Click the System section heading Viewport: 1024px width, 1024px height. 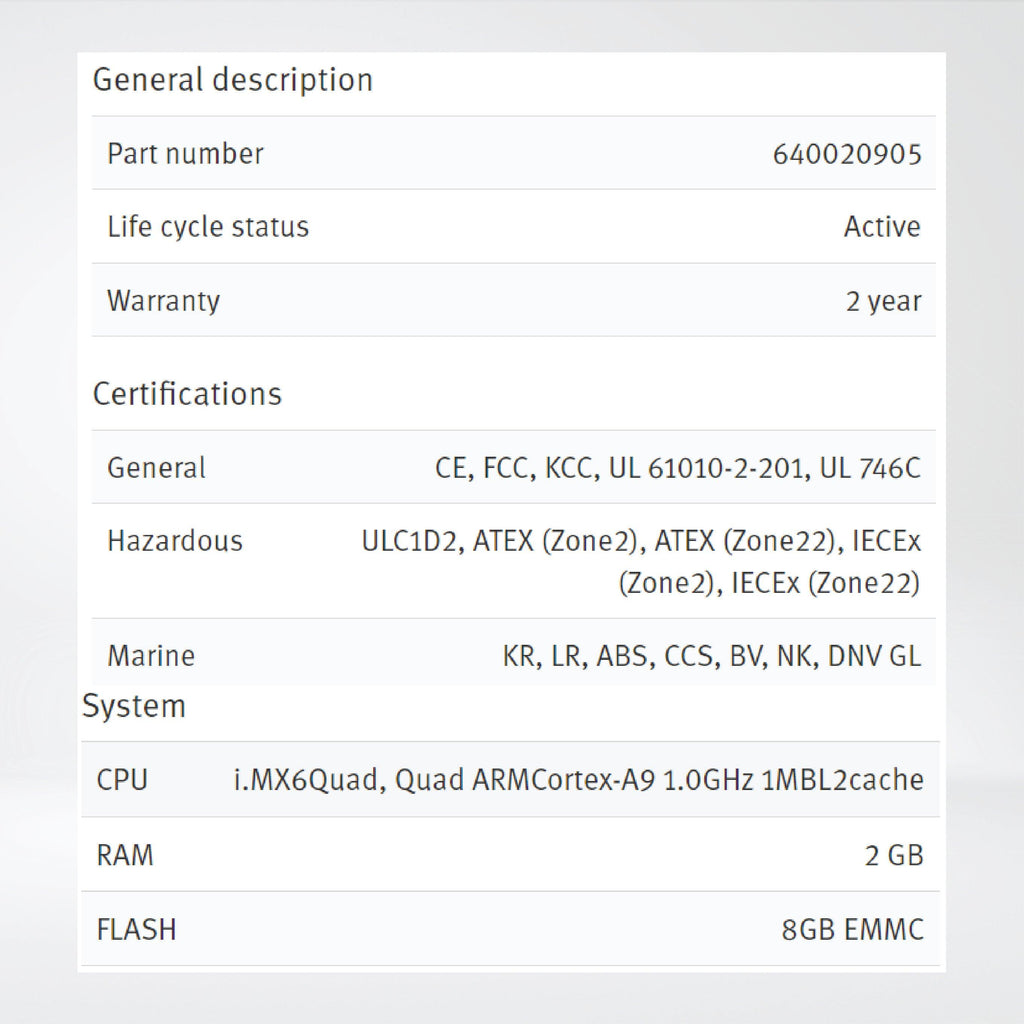[x=134, y=707]
